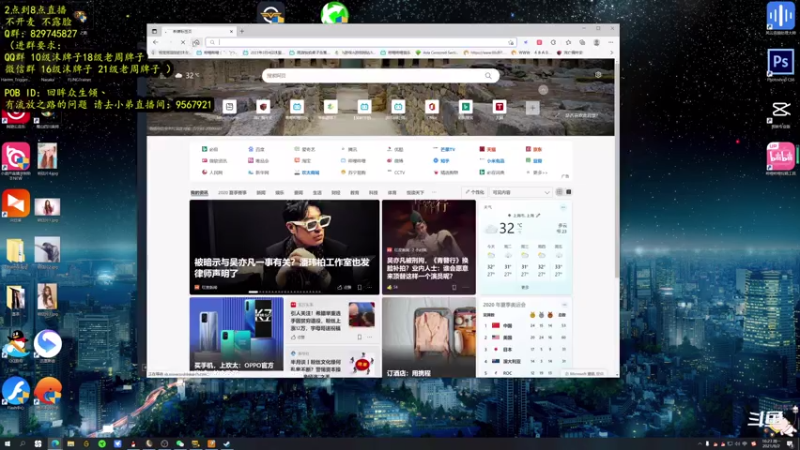Expand the content visibility dropdown in feed bar

click(x=520, y=192)
